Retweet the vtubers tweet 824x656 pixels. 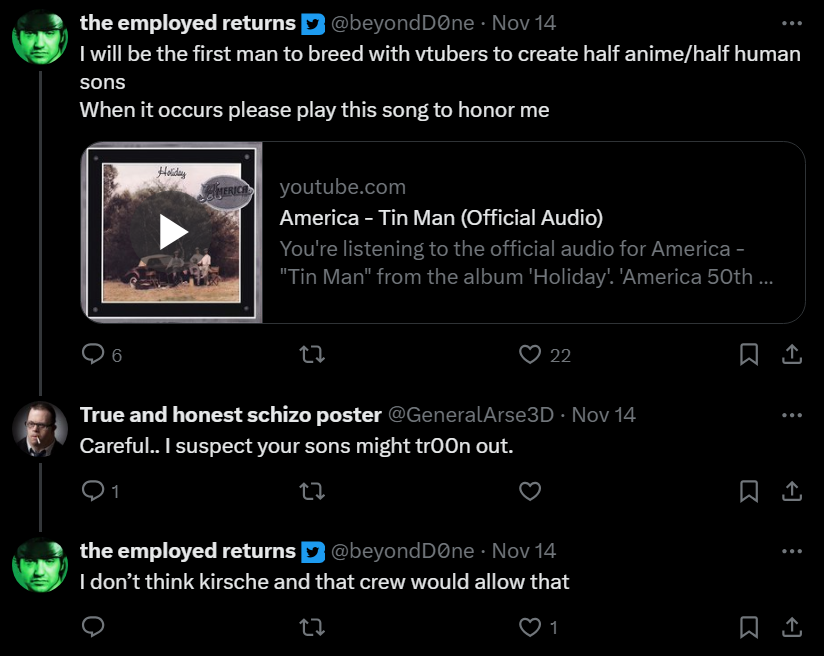(312, 354)
